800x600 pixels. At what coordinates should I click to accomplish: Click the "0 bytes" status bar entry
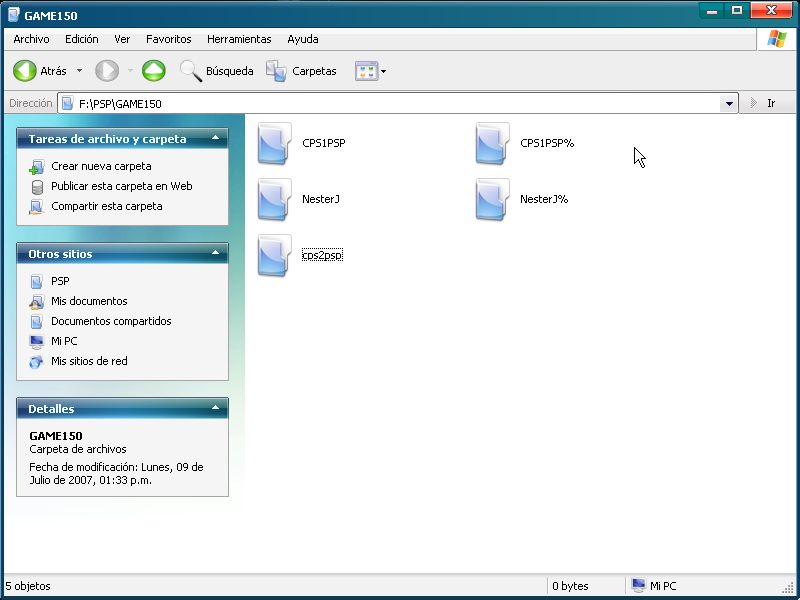click(x=570, y=586)
